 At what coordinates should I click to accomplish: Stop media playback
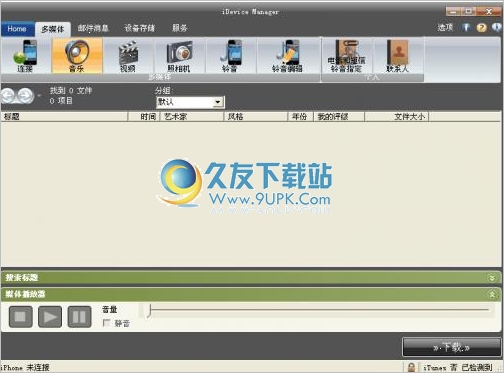(x=20, y=317)
